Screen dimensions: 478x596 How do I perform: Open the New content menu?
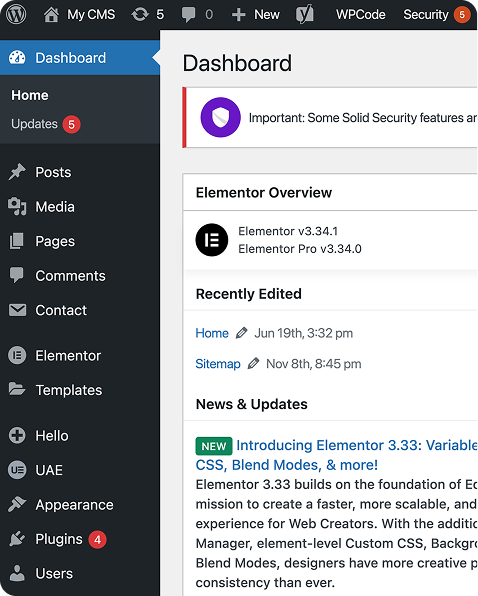click(267, 14)
